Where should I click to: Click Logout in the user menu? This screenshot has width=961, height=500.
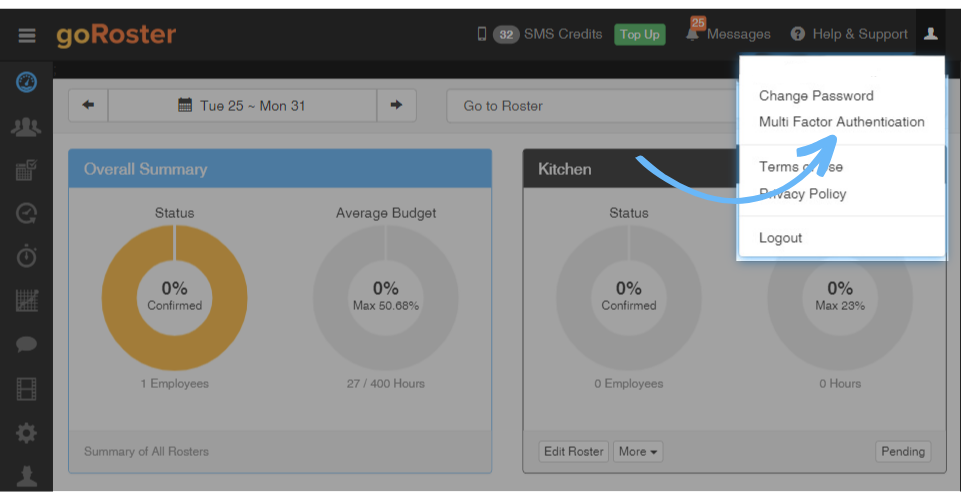pyautogui.click(x=780, y=238)
